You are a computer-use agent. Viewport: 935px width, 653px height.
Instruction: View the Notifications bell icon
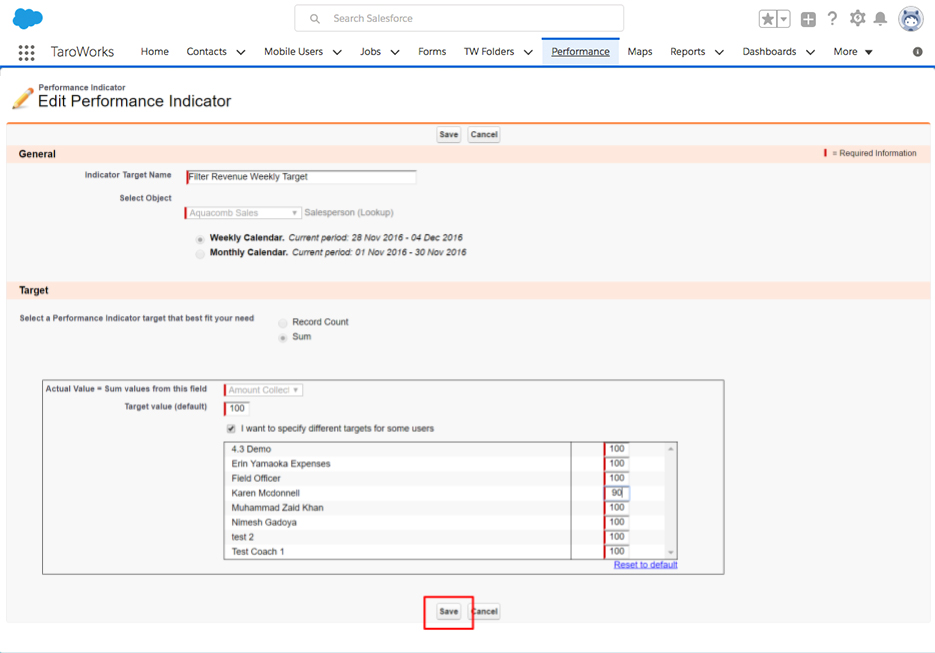point(880,19)
